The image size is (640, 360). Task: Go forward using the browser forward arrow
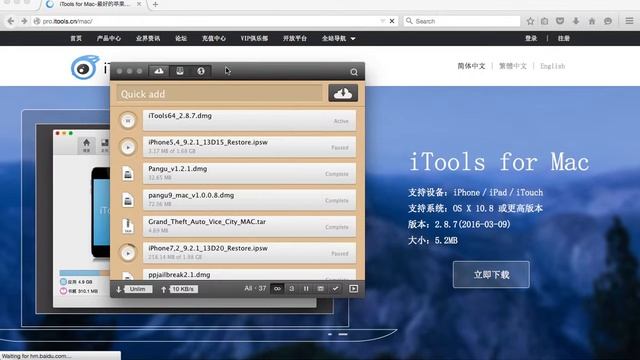[24, 21]
